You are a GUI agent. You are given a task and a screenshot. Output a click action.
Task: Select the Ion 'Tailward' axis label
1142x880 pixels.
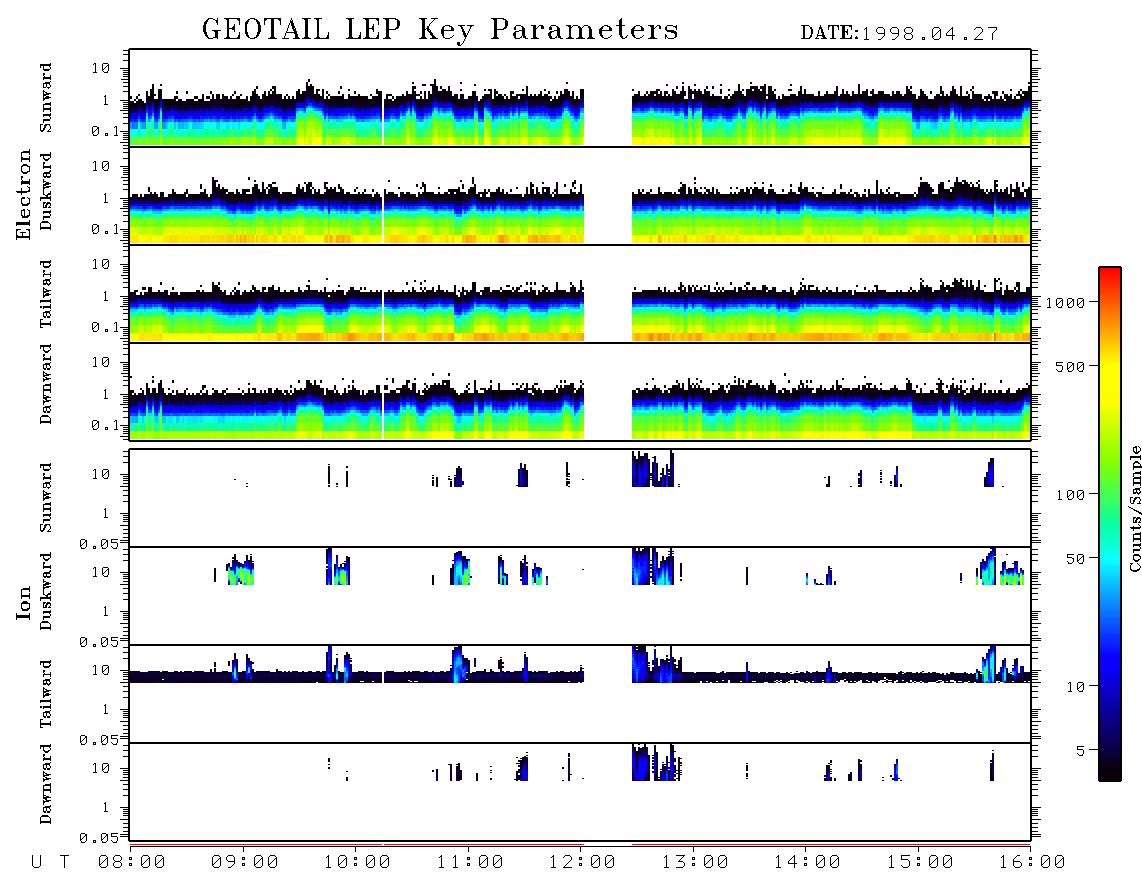(46, 694)
